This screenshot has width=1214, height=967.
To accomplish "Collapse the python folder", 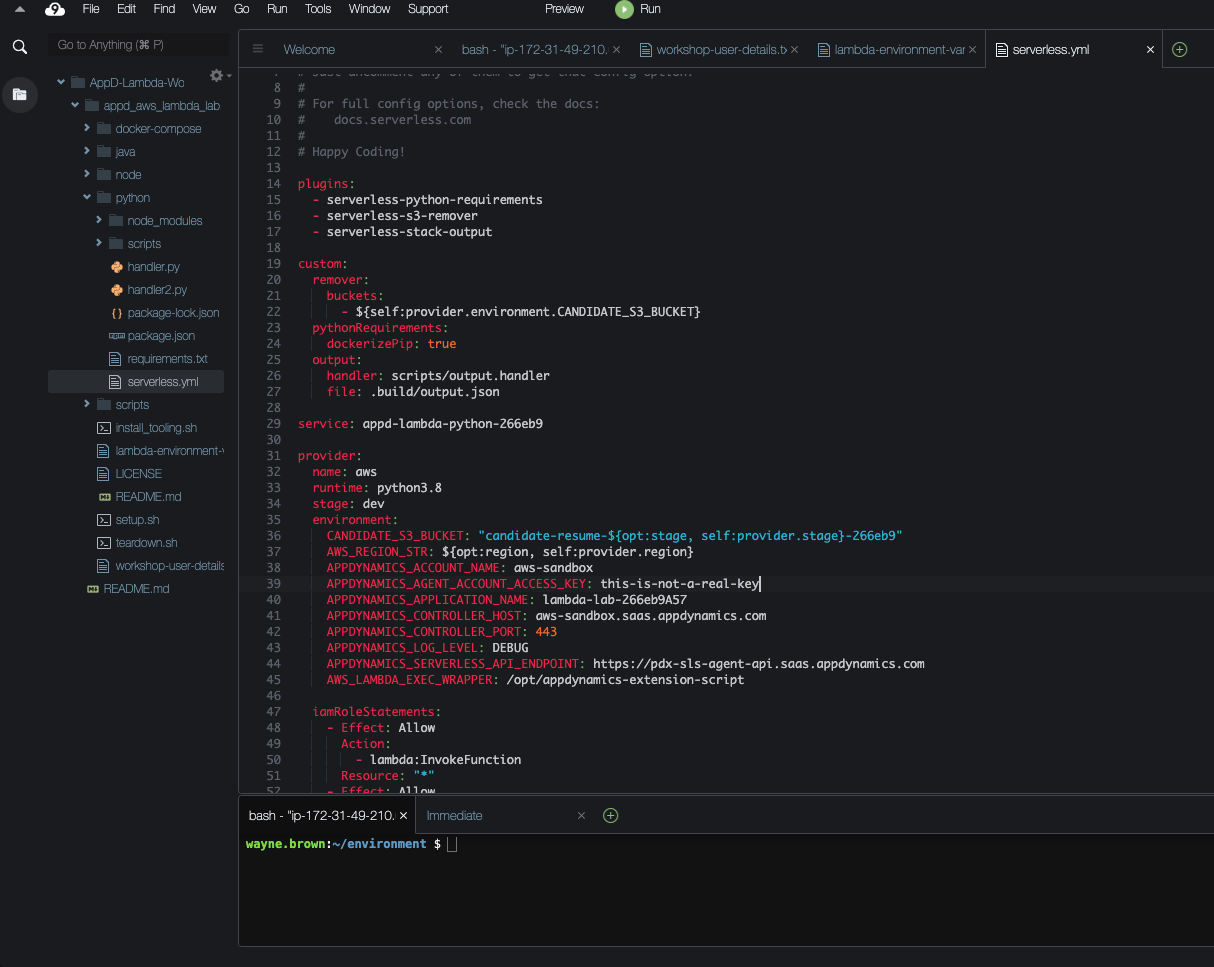I will tap(87, 197).
